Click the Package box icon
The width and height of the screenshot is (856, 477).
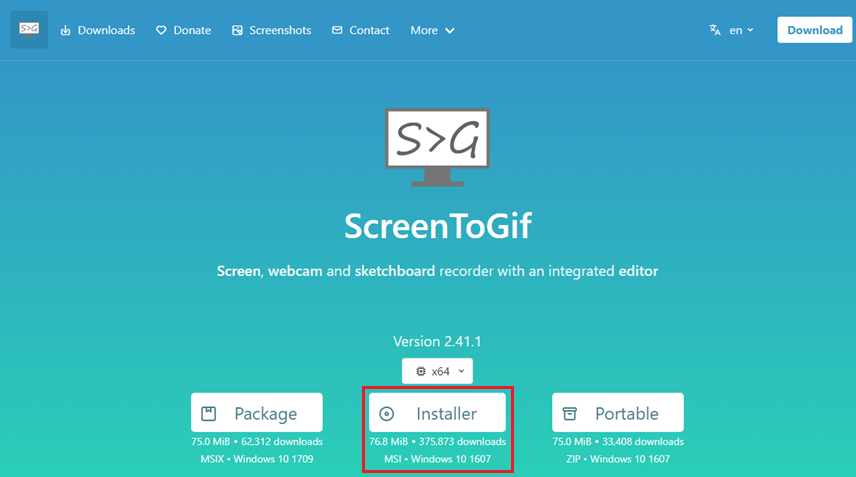[209, 414]
